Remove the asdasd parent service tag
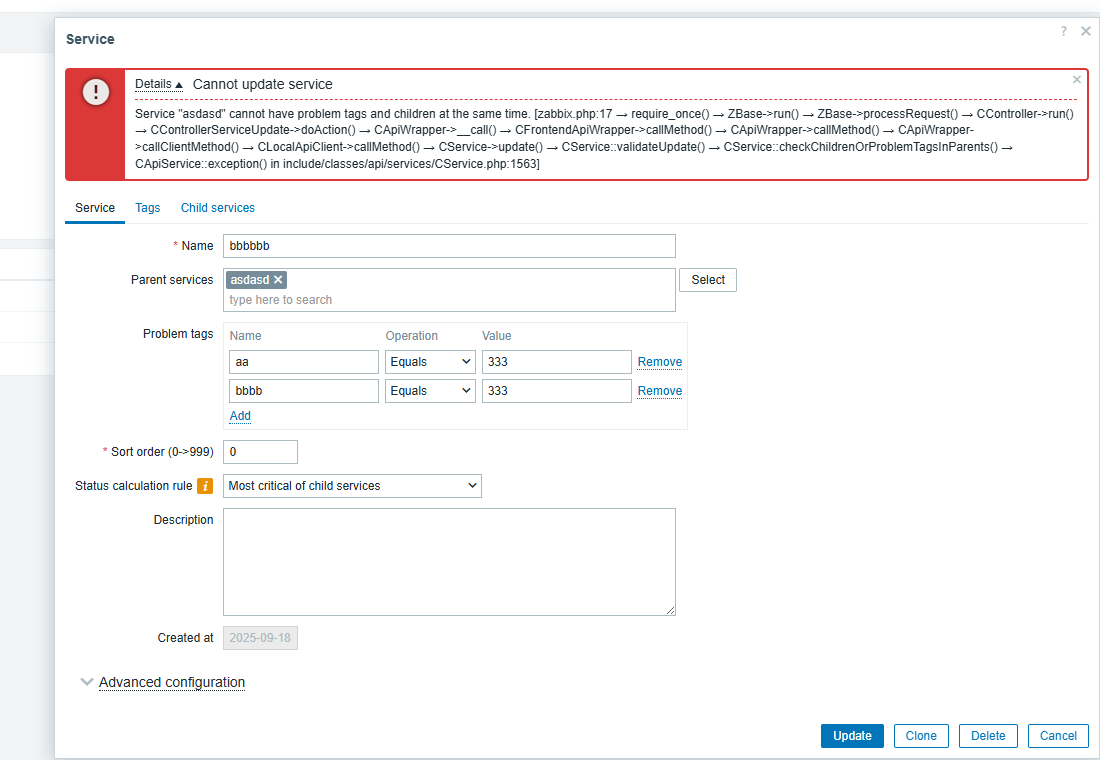Screen dimensions: 1100x760 pos(278,280)
